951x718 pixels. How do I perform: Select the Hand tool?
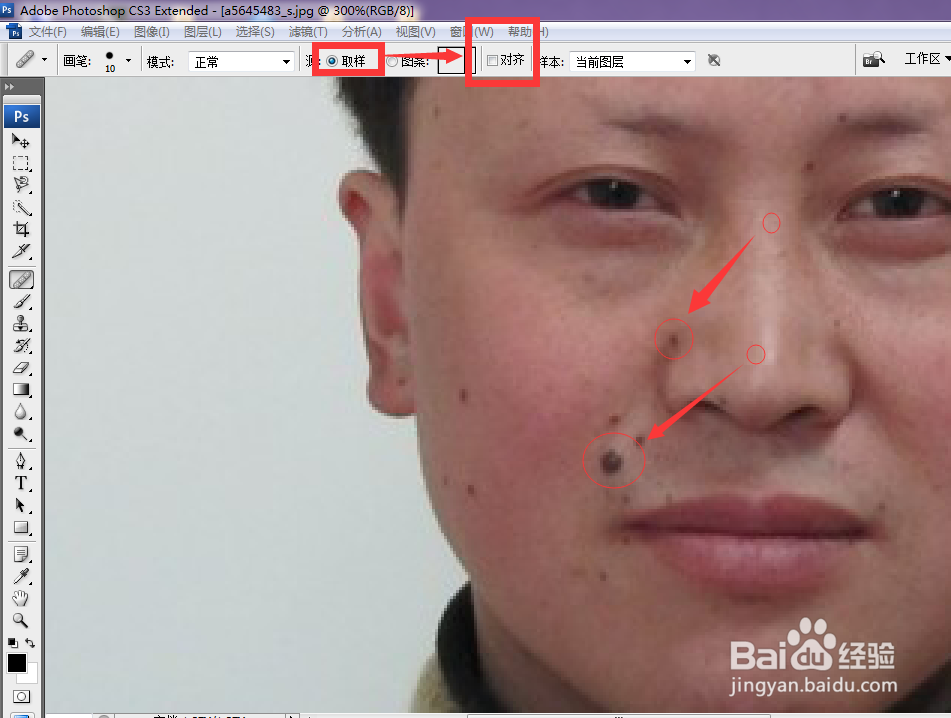click(x=21, y=599)
